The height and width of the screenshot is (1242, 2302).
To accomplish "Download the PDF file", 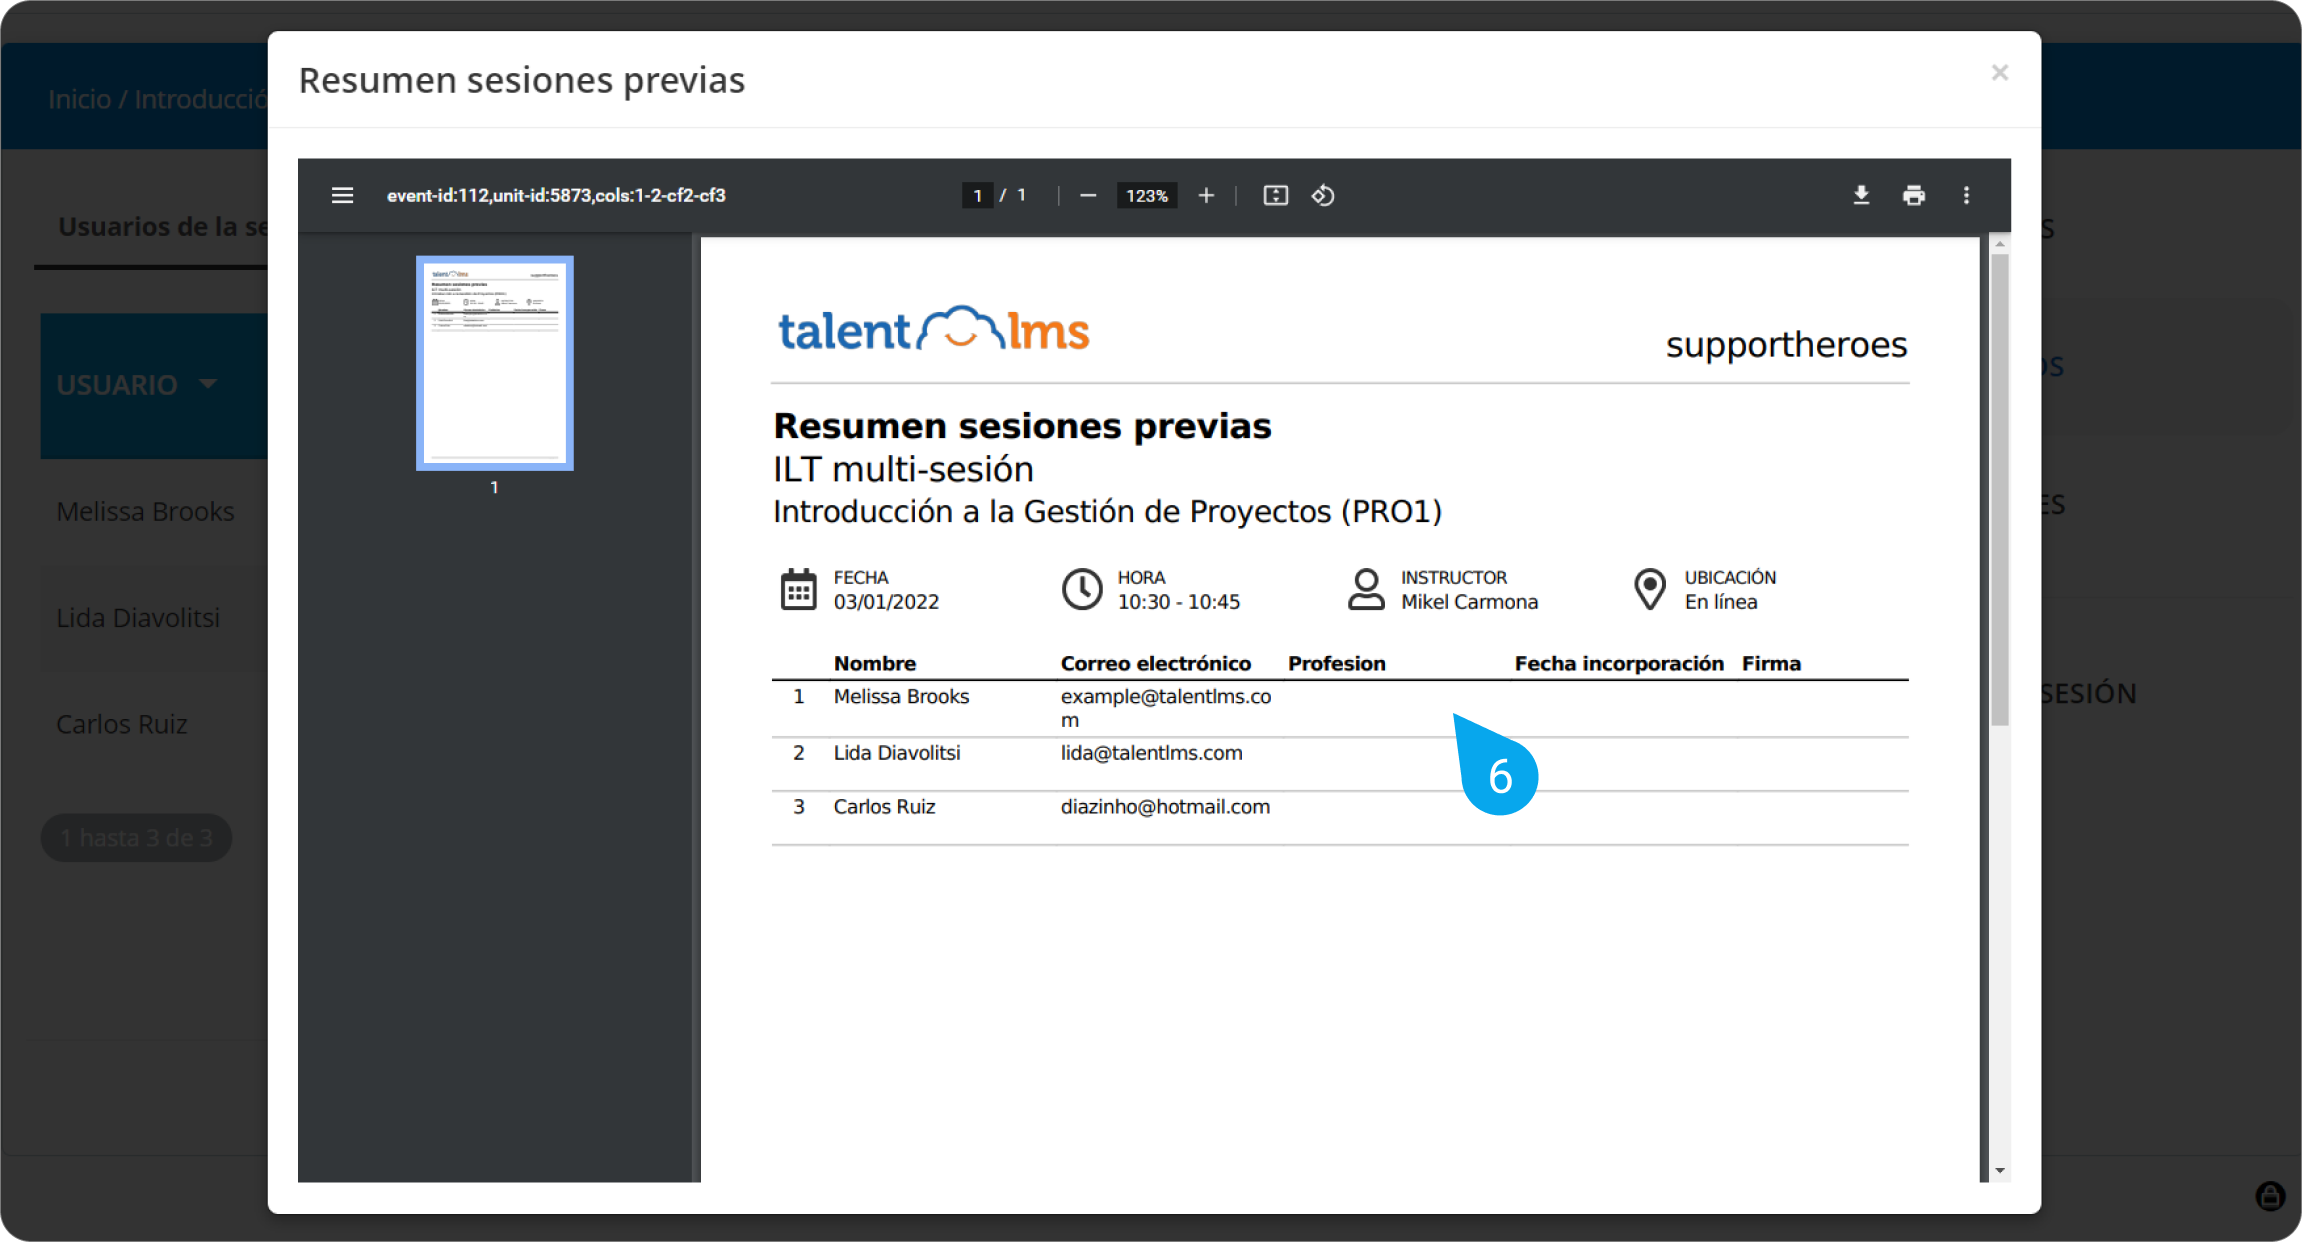I will pyautogui.click(x=1861, y=195).
